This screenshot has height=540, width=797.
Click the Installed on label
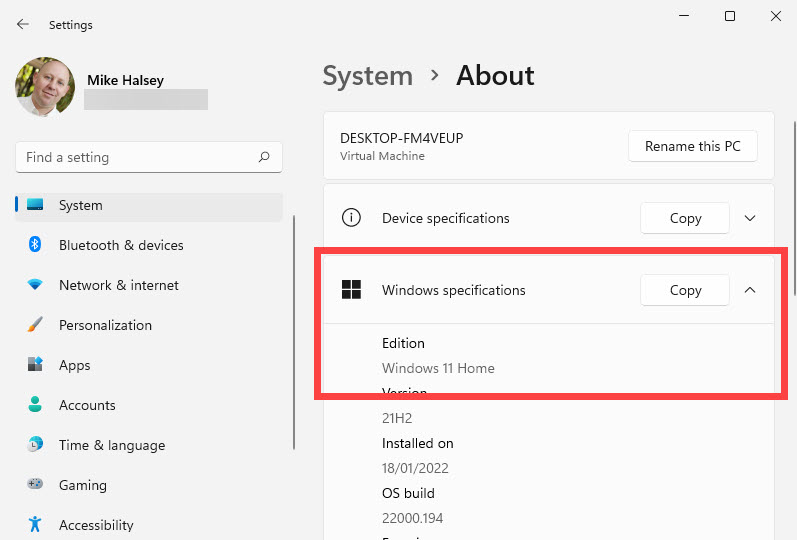[x=417, y=443]
